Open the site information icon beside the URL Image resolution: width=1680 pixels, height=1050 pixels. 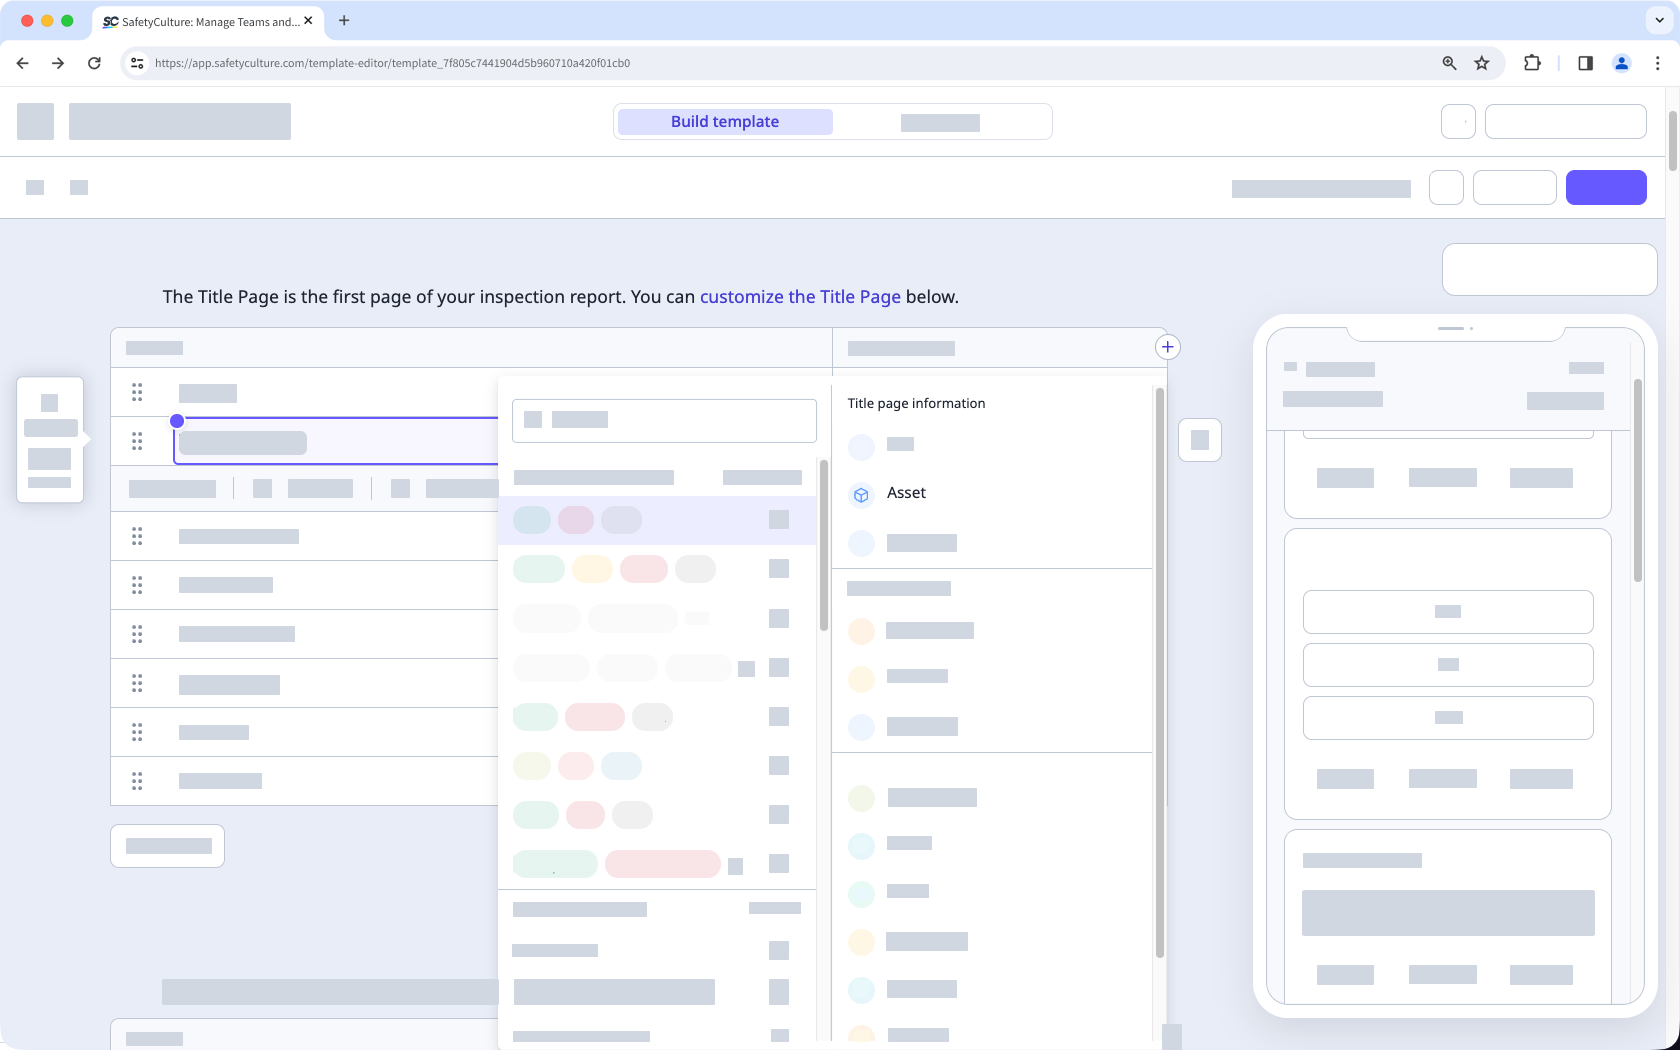point(137,63)
